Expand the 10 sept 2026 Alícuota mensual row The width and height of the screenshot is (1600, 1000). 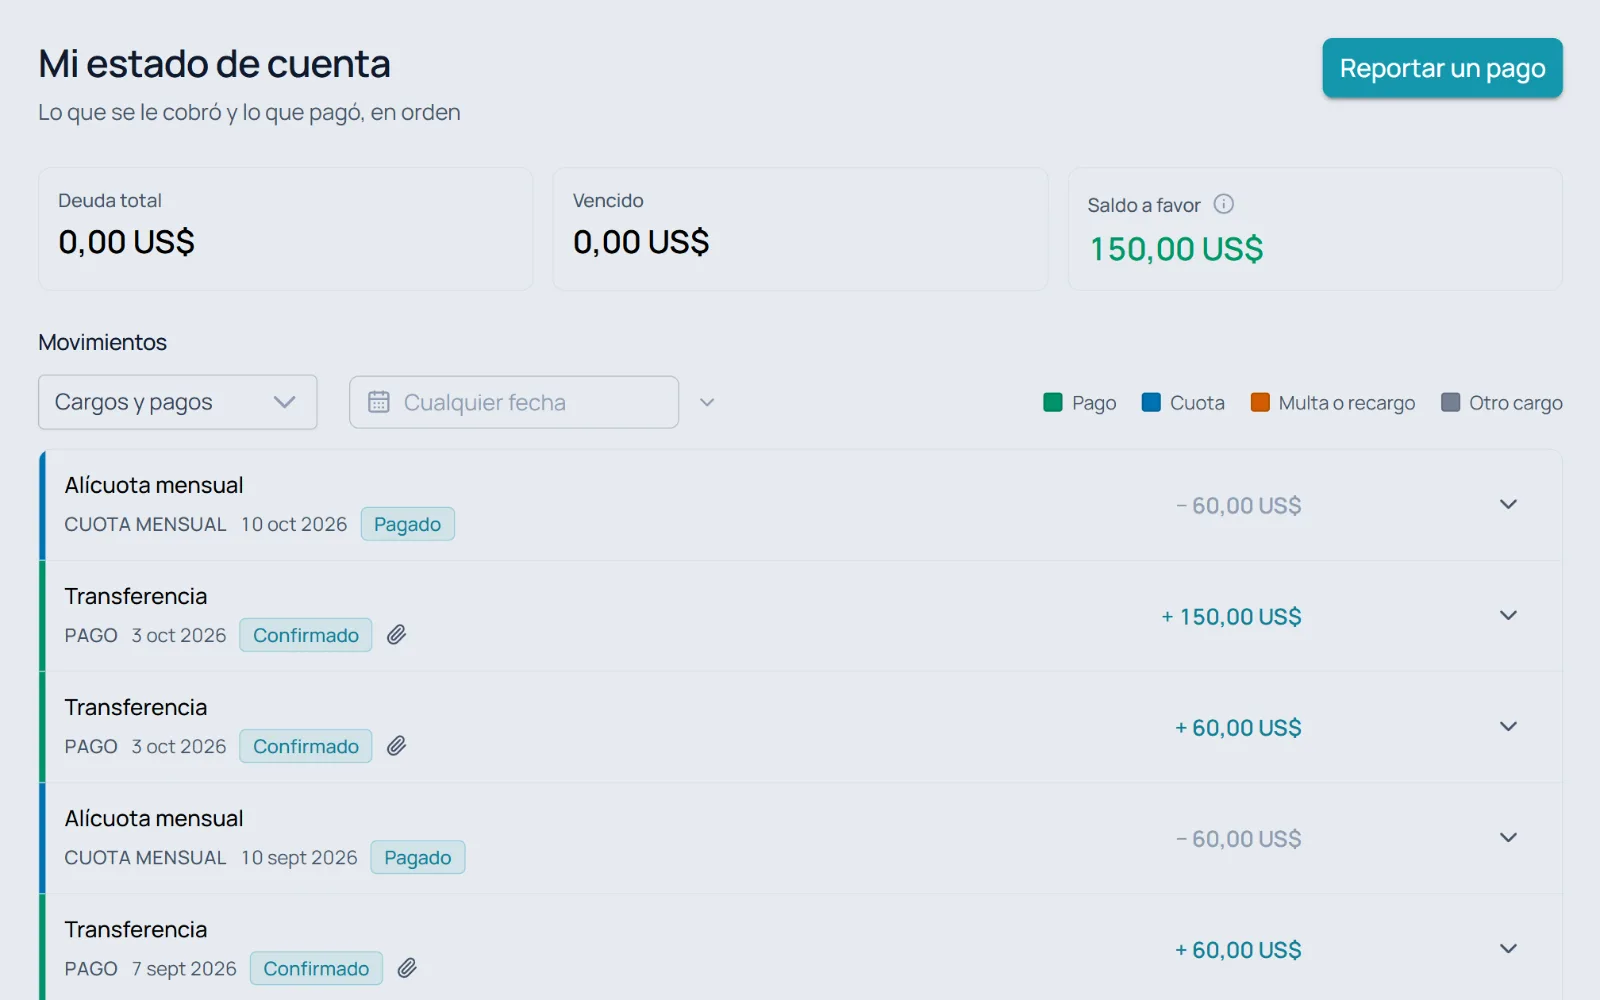pyautogui.click(x=1508, y=838)
